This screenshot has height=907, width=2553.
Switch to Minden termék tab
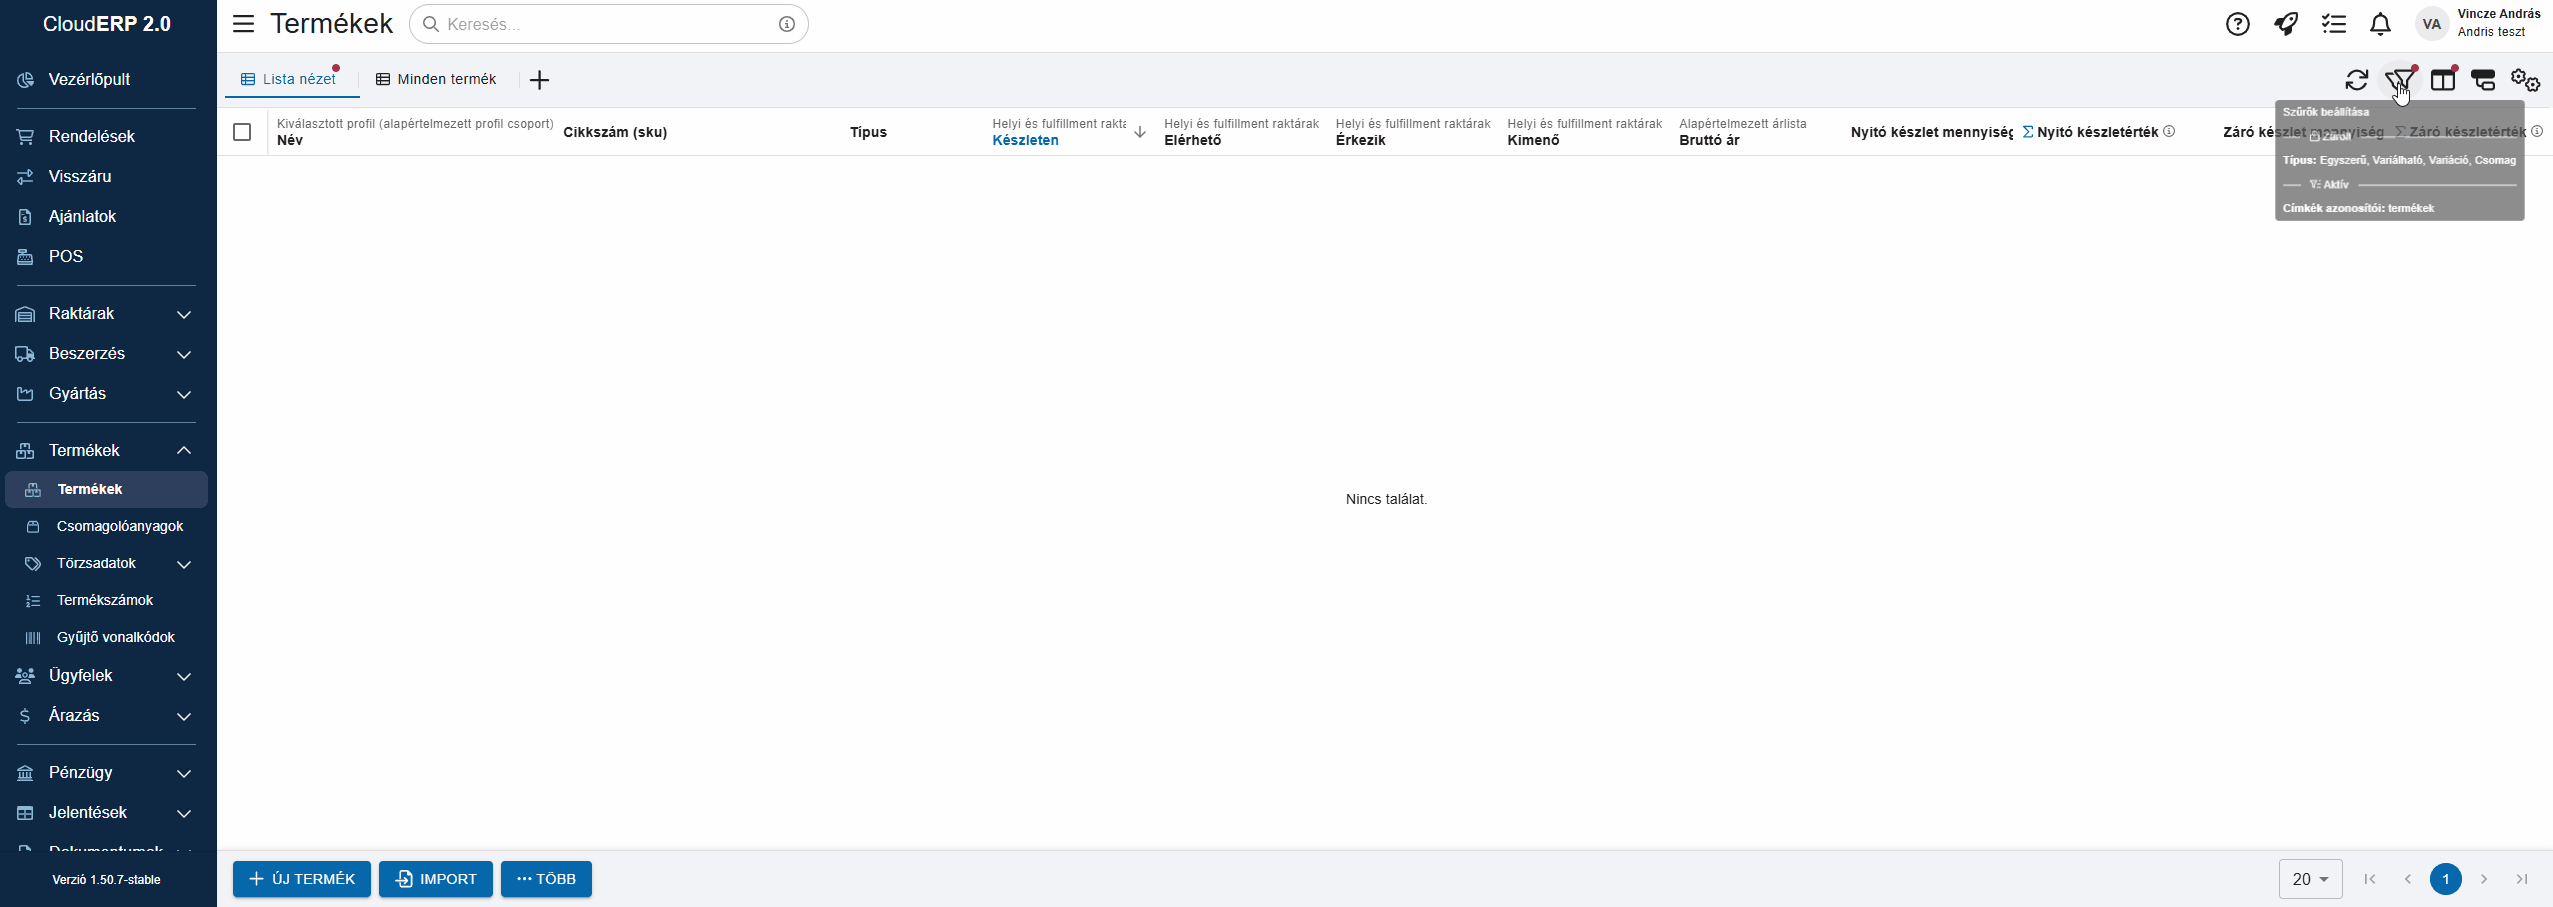436,79
